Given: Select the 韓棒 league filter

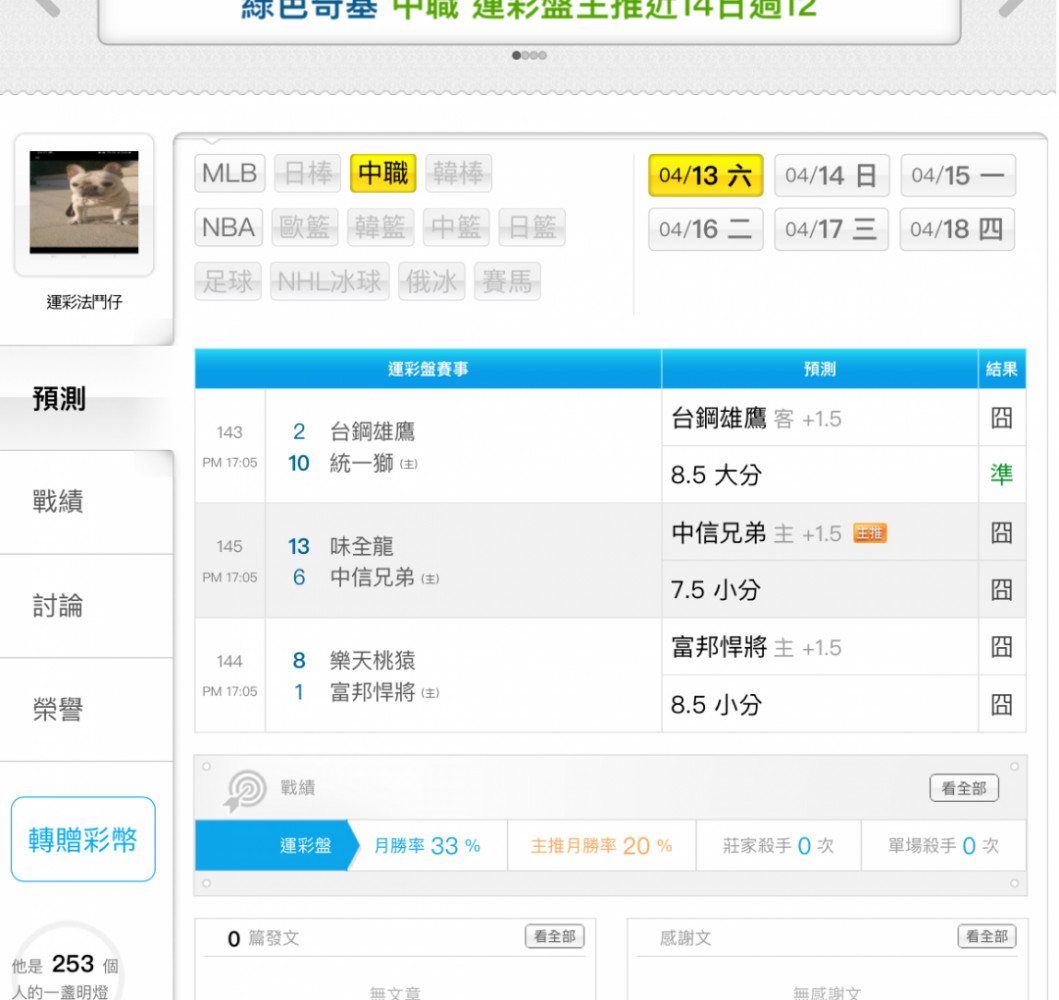Looking at the screenshot, I should point(459,174).
